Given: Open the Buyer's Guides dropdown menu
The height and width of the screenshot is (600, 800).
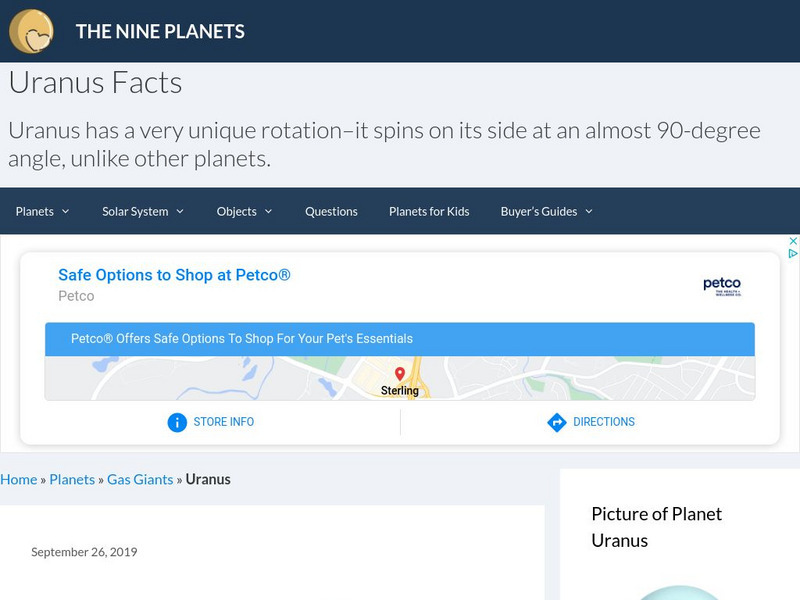Looking at the screenshot, I should pyautogui.click(x=546, y=211).
